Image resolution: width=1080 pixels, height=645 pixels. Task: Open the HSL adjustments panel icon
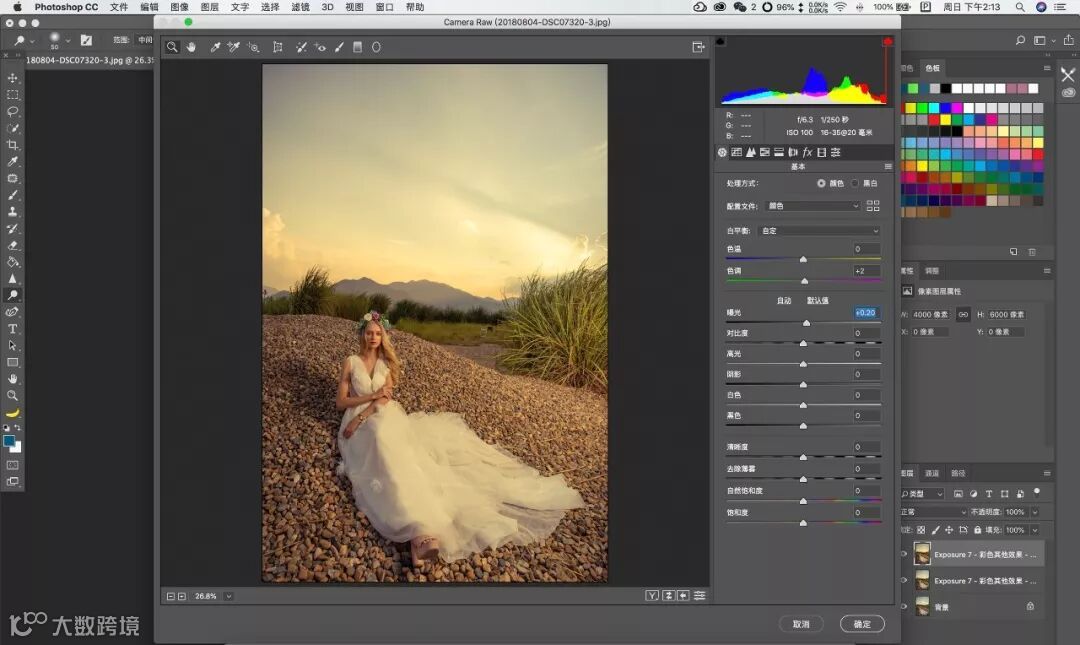click(765, 152)
